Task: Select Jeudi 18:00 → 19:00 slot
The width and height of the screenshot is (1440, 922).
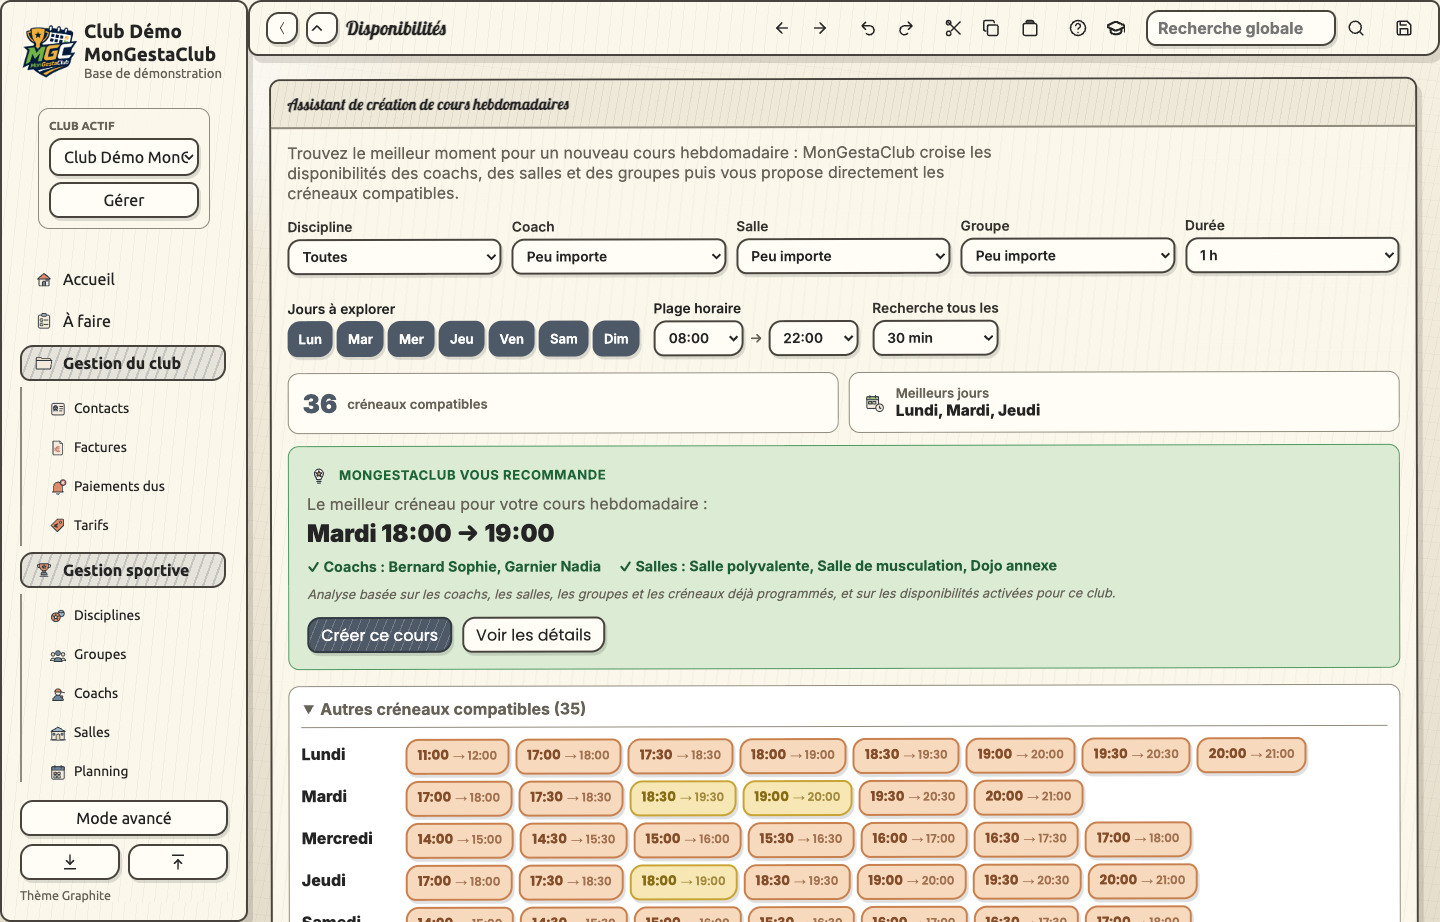Action: (684, 881)
